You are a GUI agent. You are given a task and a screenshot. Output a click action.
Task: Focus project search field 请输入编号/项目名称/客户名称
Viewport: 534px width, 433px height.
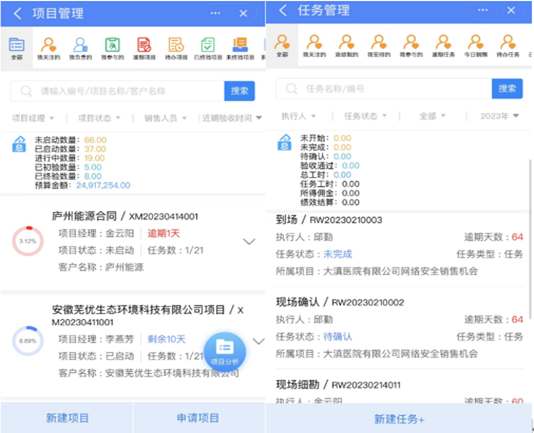(x=117, y=91)
